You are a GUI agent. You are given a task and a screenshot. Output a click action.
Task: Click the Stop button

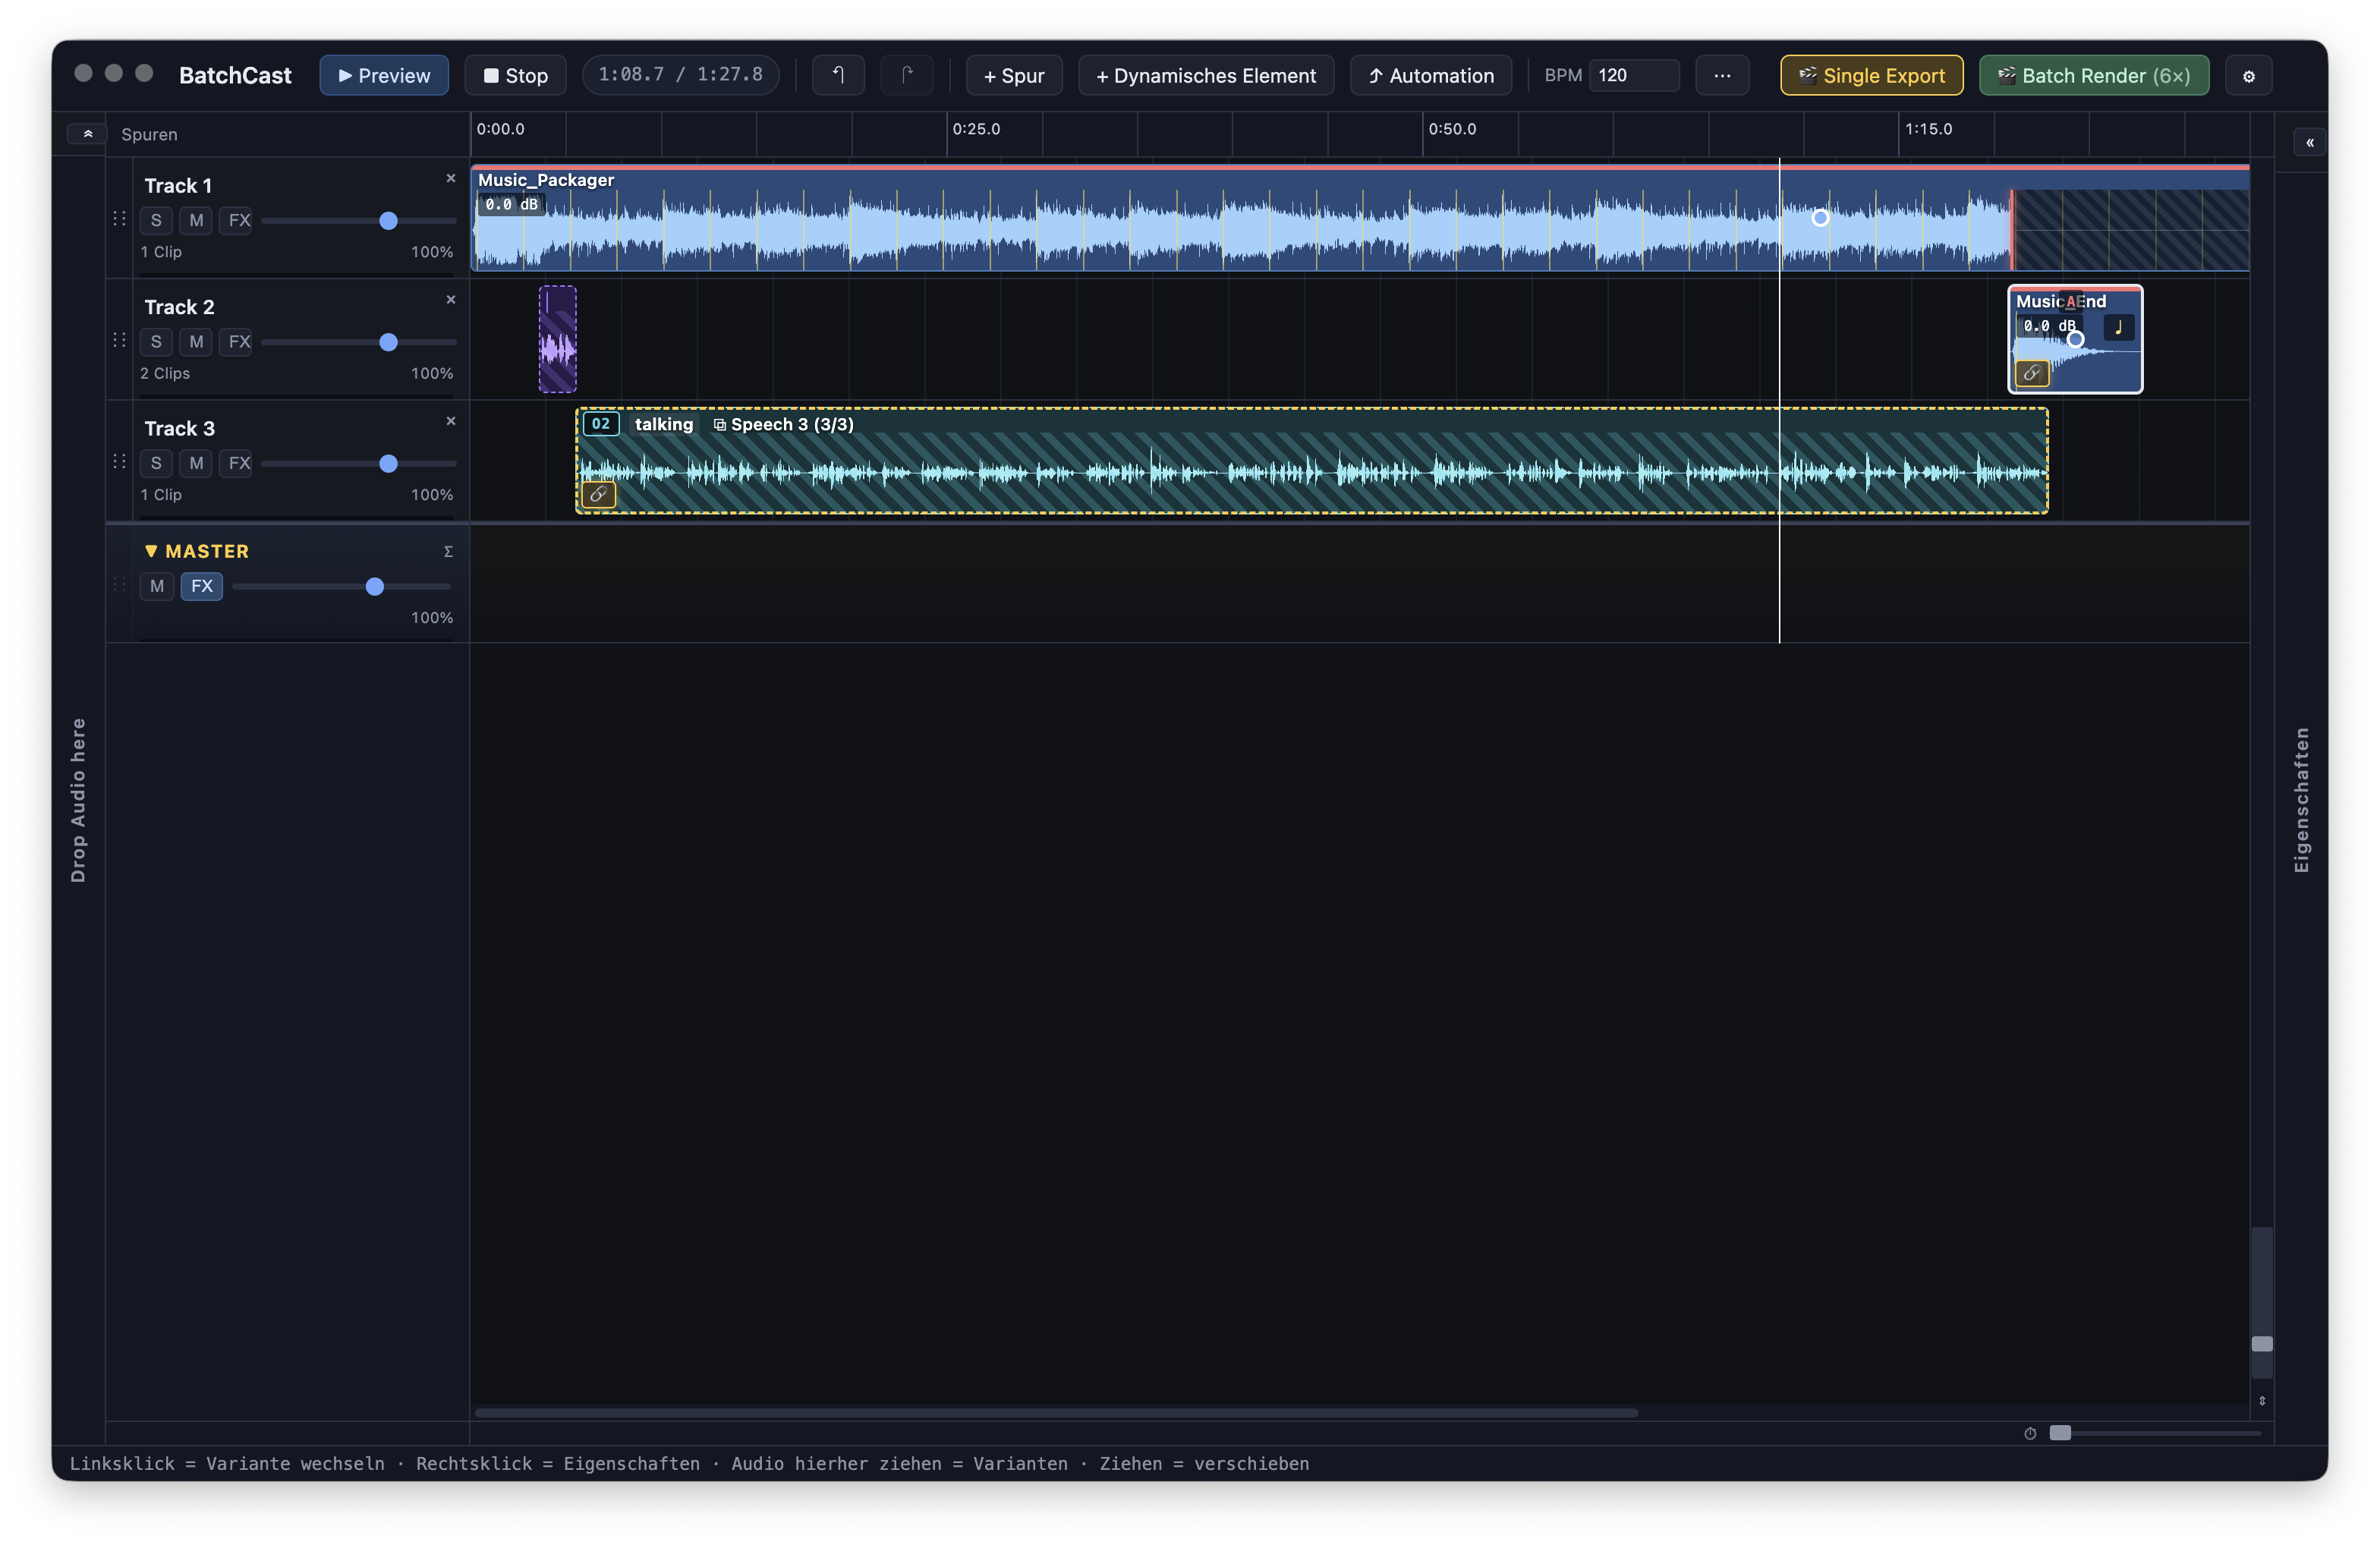pyautogui.click(x=515, y=75)
